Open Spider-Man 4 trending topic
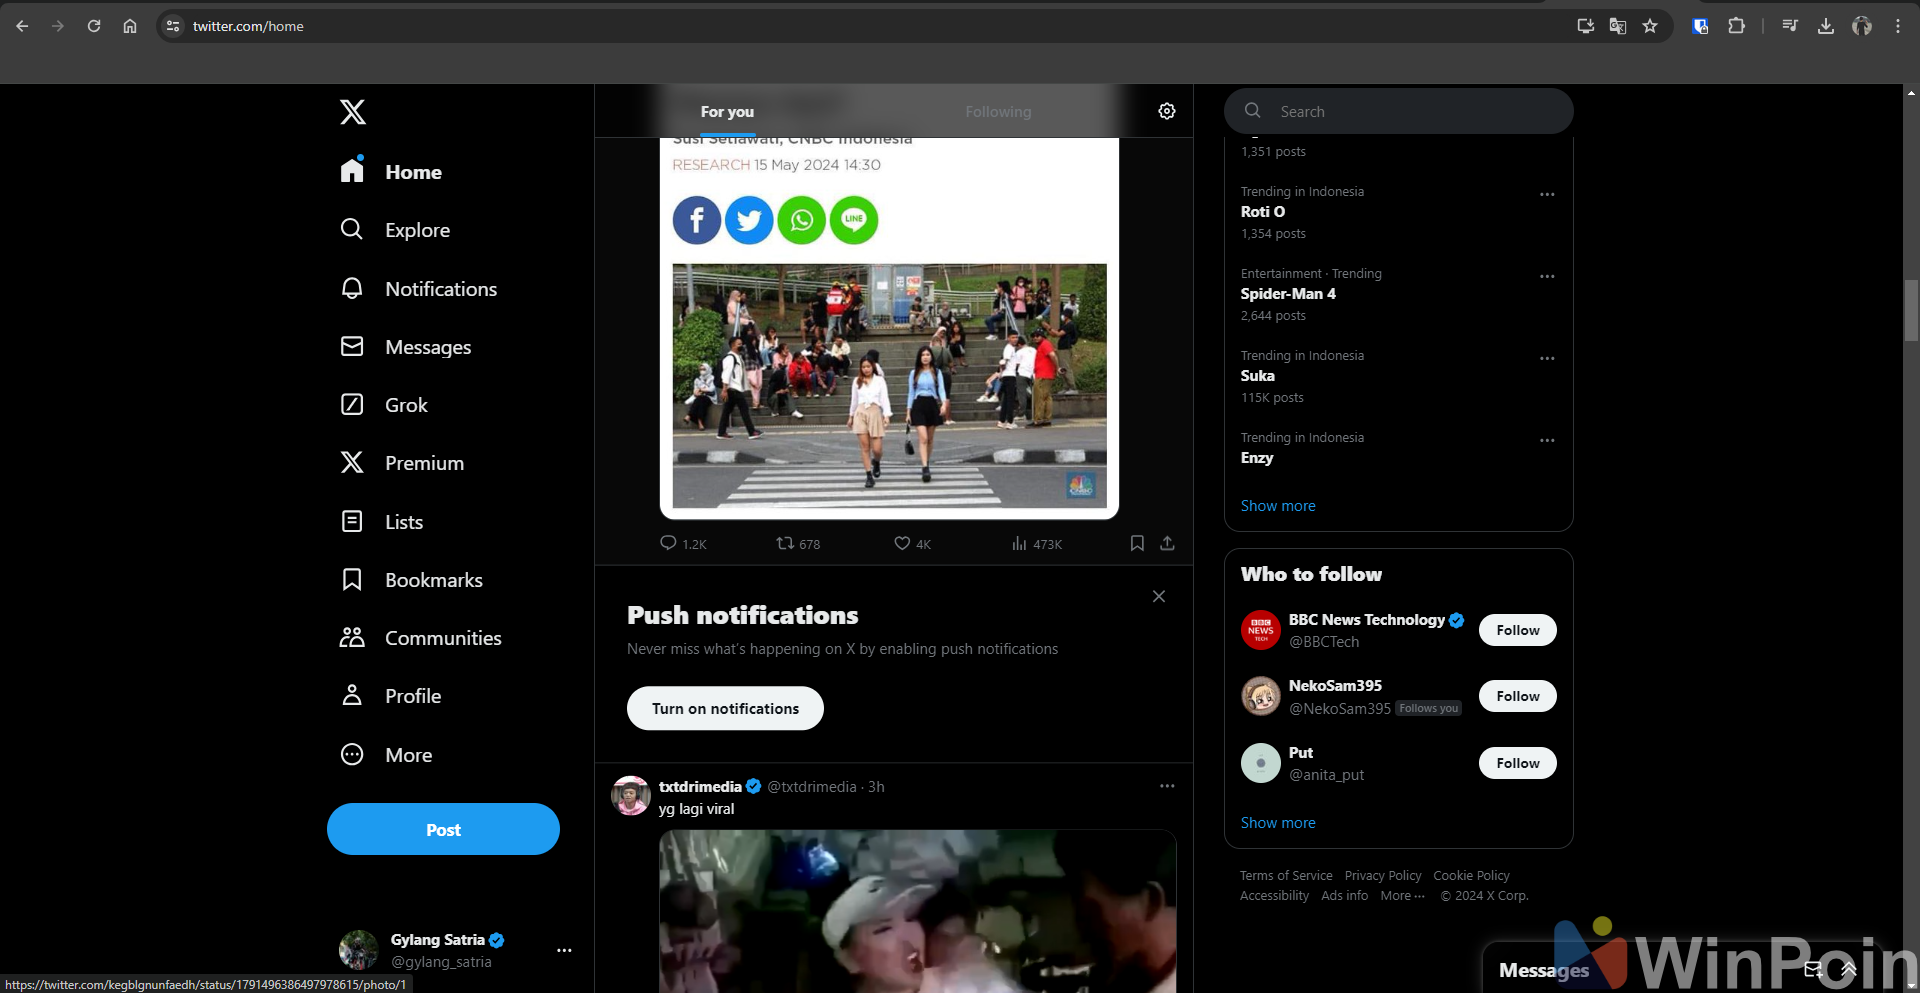This screenshot has height=993, width=1920. coord(1288,294)
